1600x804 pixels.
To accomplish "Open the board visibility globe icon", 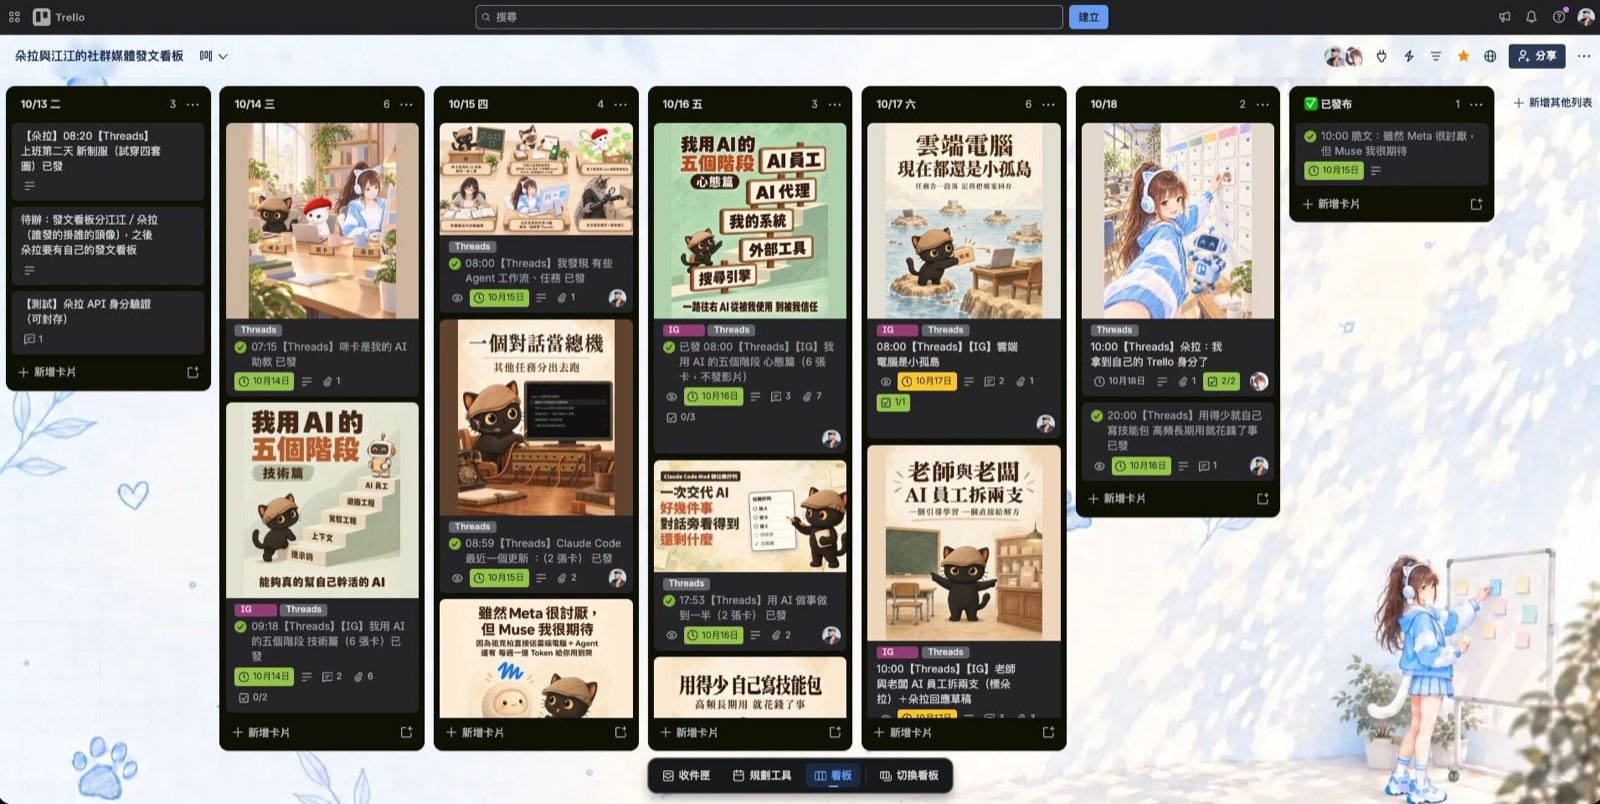I will click(1490, 56).
